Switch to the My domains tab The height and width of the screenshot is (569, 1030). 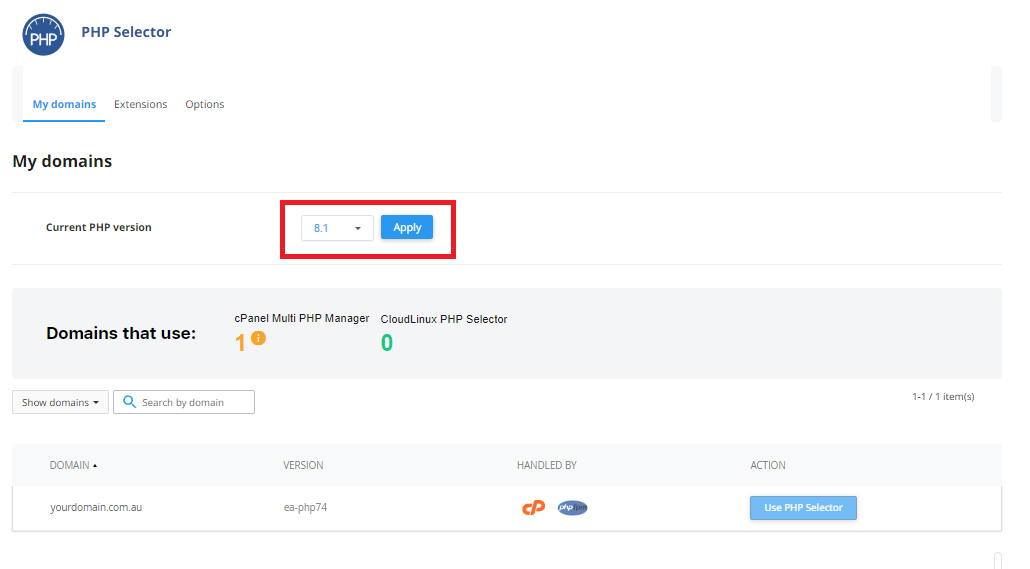[x=64, y=104]
